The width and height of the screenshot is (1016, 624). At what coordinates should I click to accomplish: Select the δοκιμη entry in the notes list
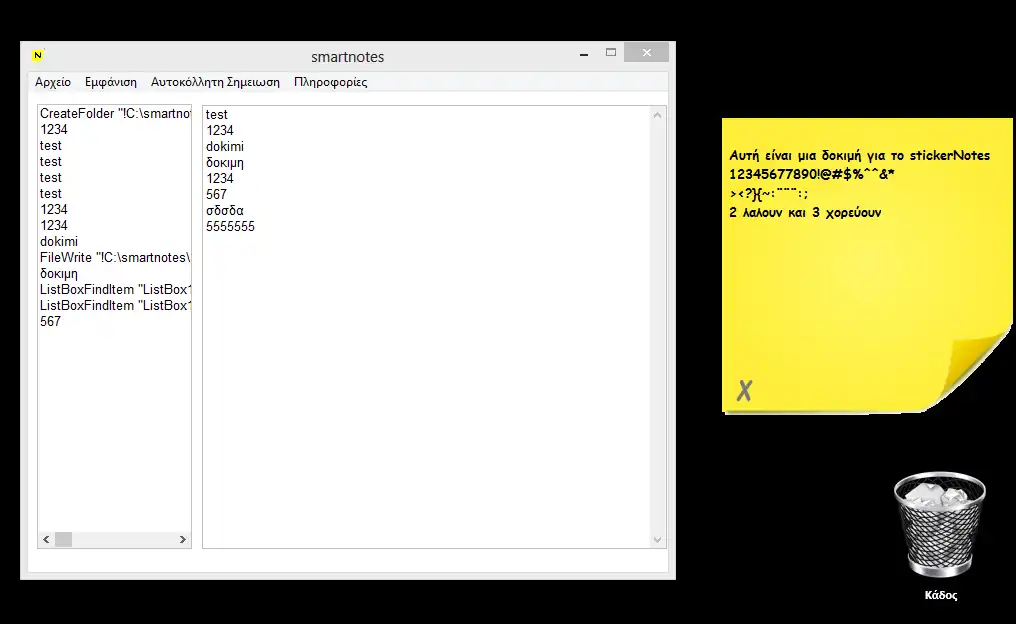pyautogui.click(x=115, y=273)
